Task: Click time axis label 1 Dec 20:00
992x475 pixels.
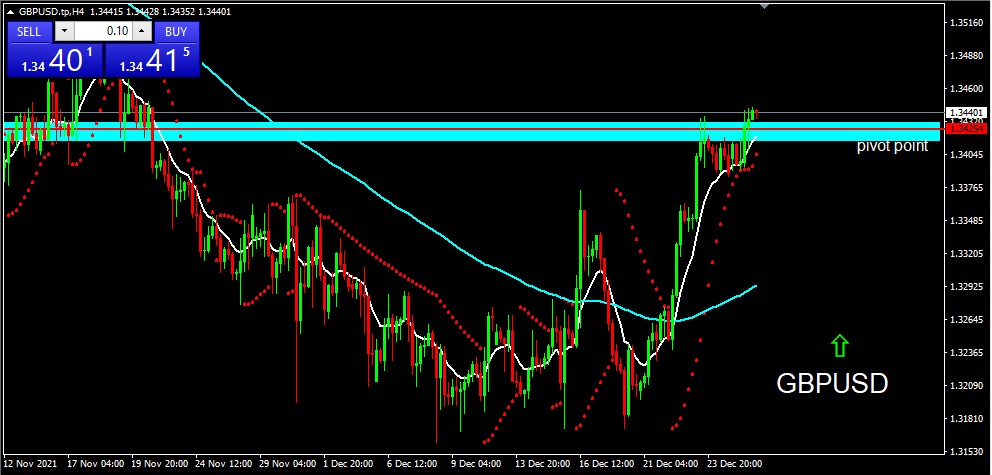Action: point(350,464)
